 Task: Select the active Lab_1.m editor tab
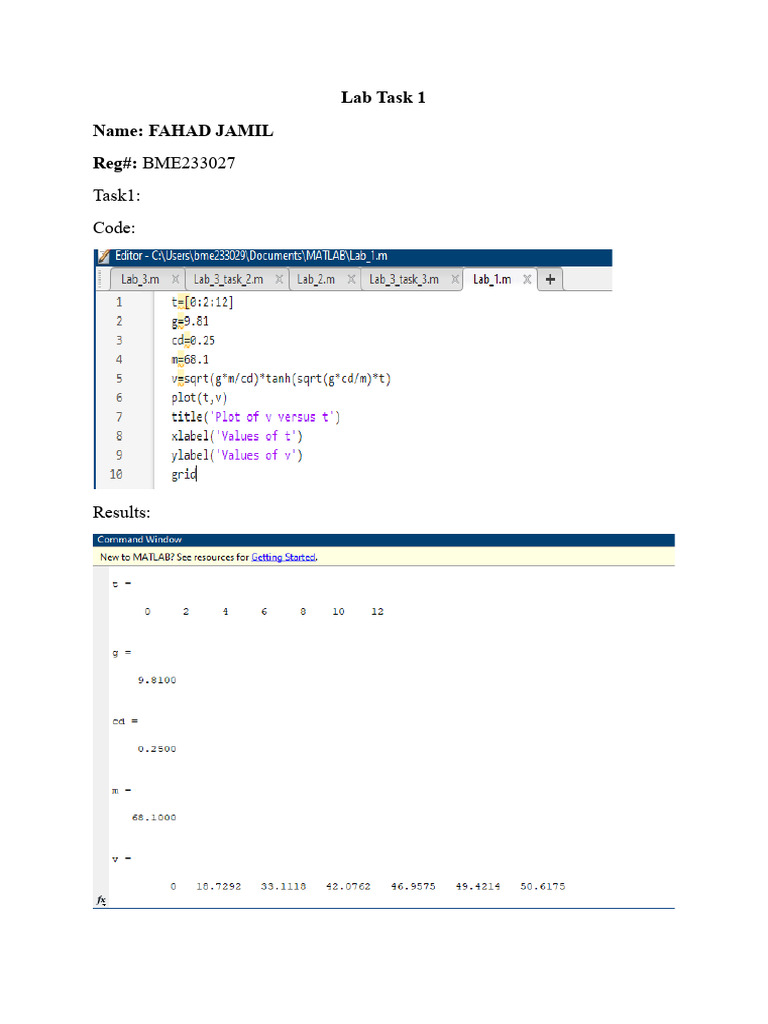(x=492, y=280)
